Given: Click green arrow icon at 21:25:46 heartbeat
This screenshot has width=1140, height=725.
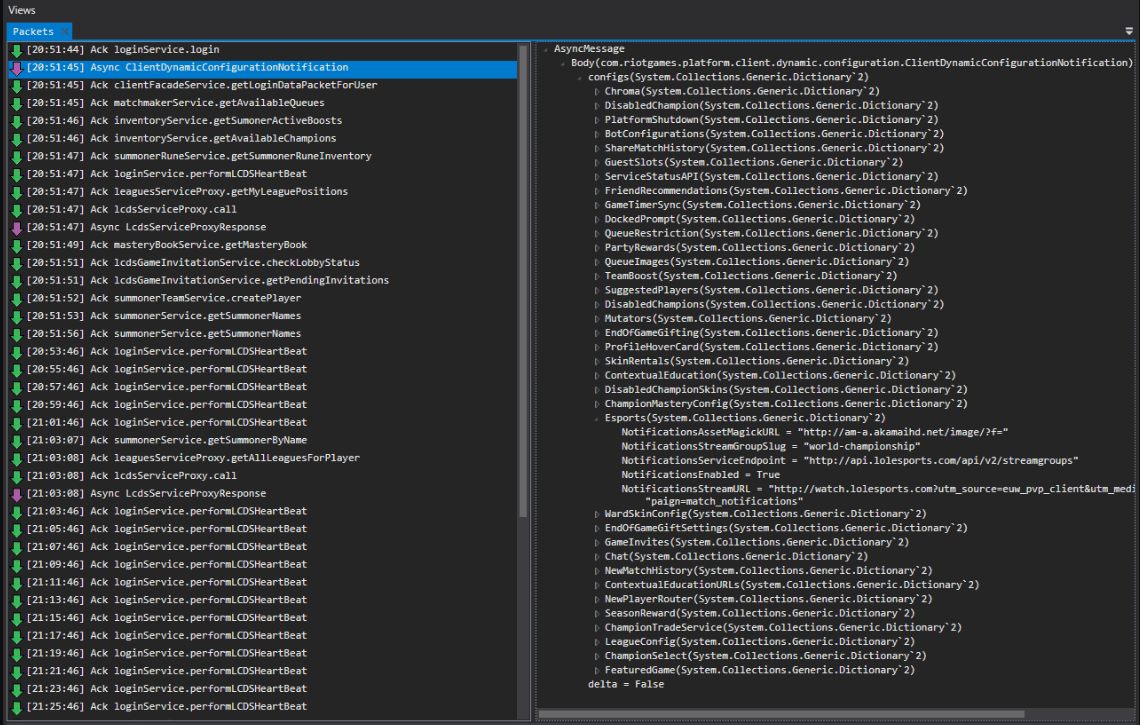Looking at the screenshot, I should 17,708.
